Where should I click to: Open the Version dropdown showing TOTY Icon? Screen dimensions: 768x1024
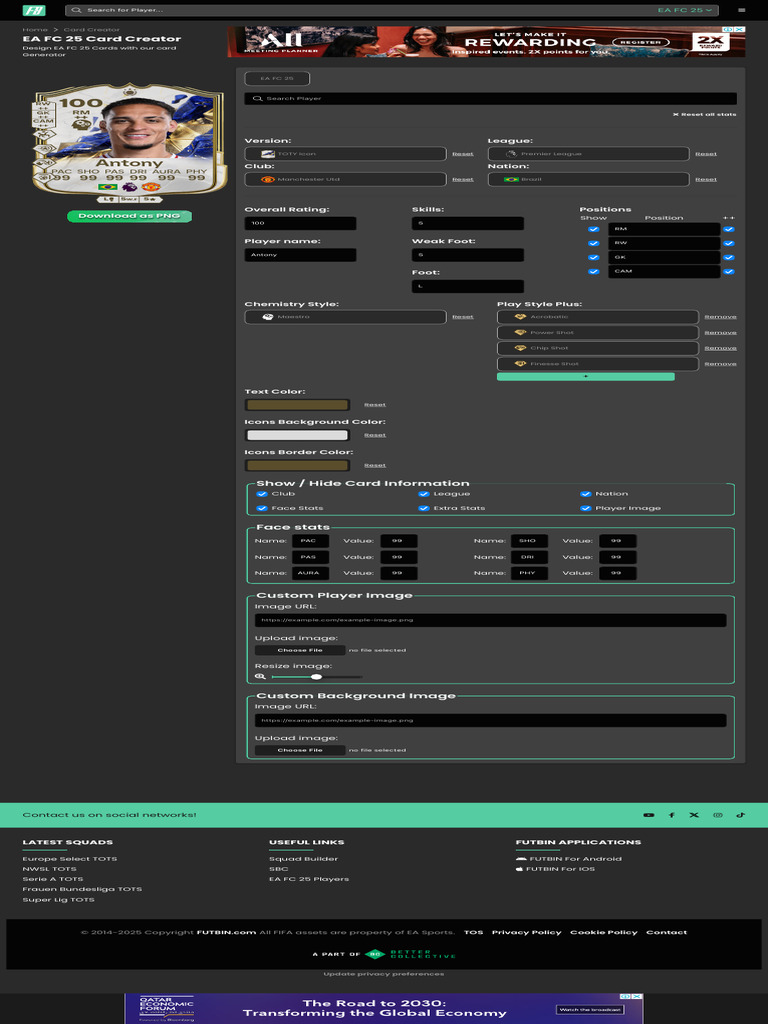(345, 154)
